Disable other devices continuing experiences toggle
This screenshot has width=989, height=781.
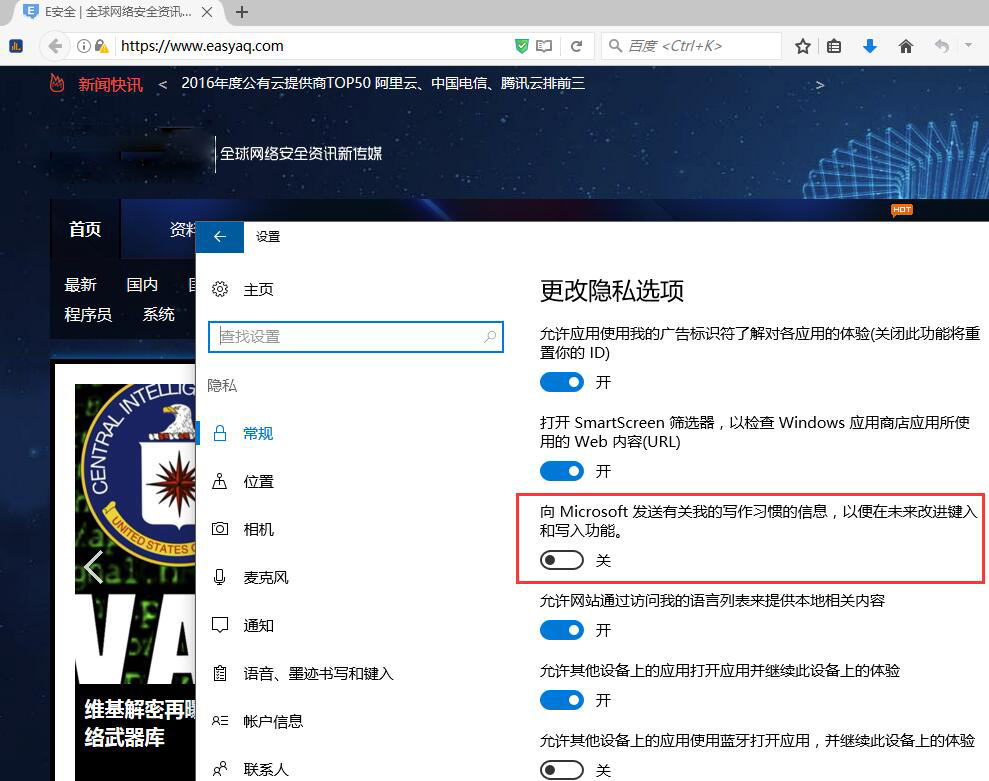point(561,700)
